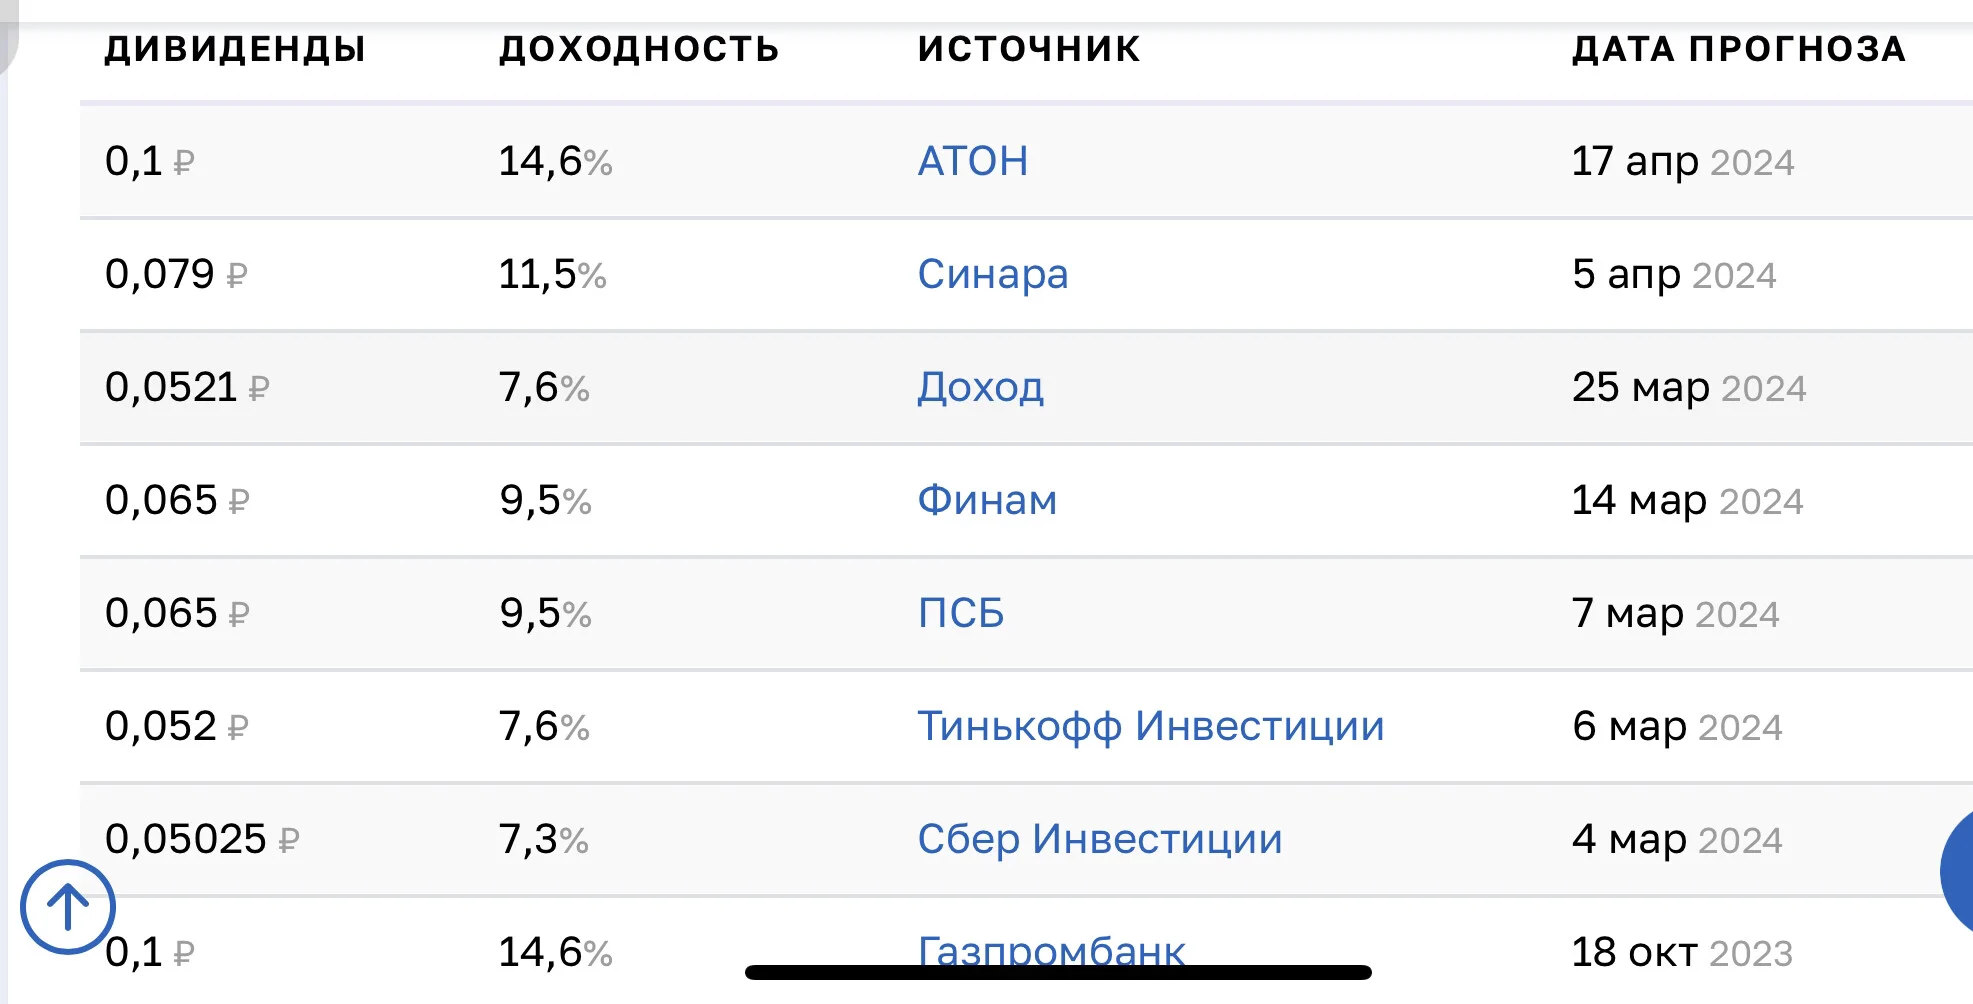This screenshot has width=1973, height=1004.
Task: Select the 11,5% yield cell
Action: (x=552, y=274)
